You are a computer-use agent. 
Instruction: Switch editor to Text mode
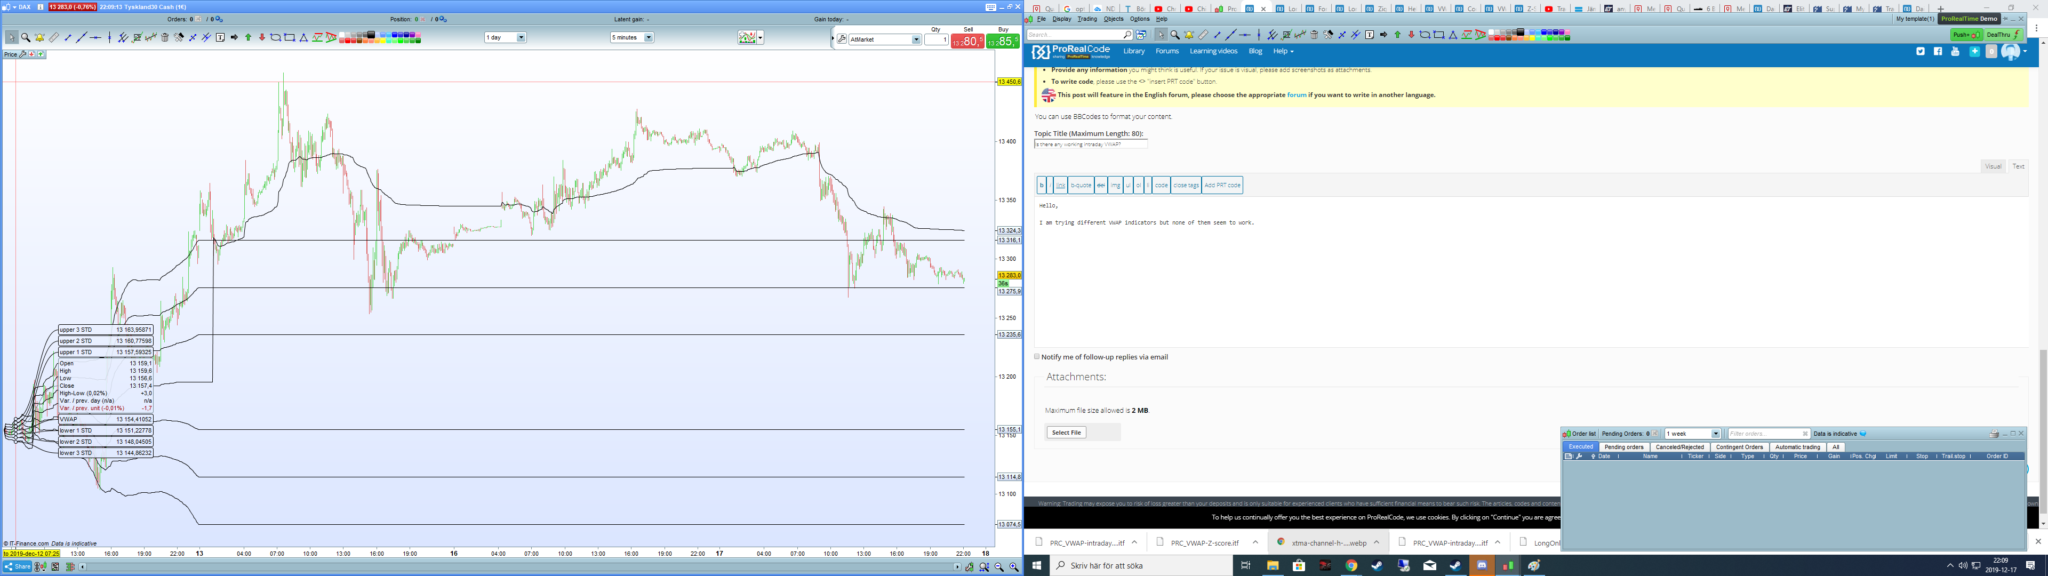coord(2018,166)
